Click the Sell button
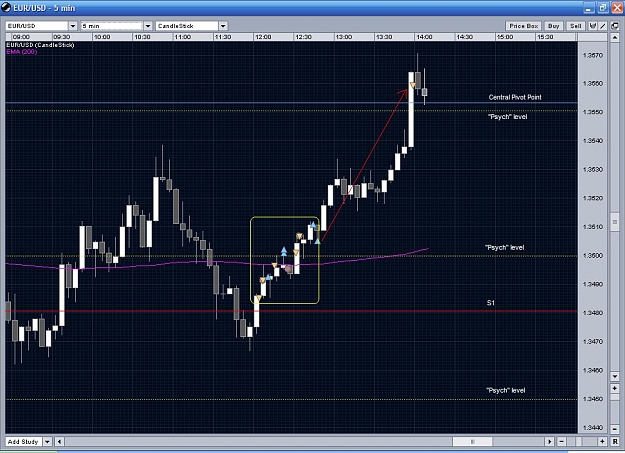625x453 pixels. pos(576,26)
